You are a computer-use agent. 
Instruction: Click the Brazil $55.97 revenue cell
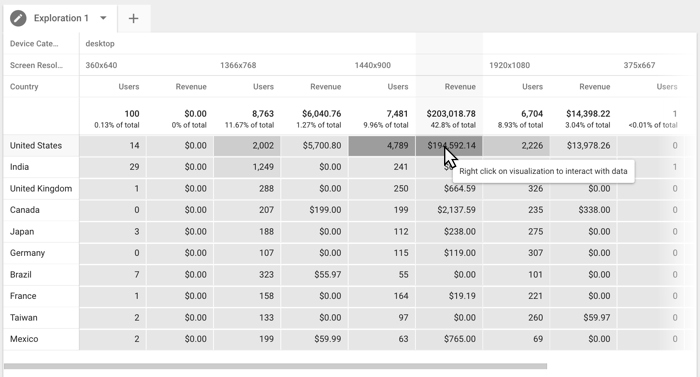(x=315, y=274)
